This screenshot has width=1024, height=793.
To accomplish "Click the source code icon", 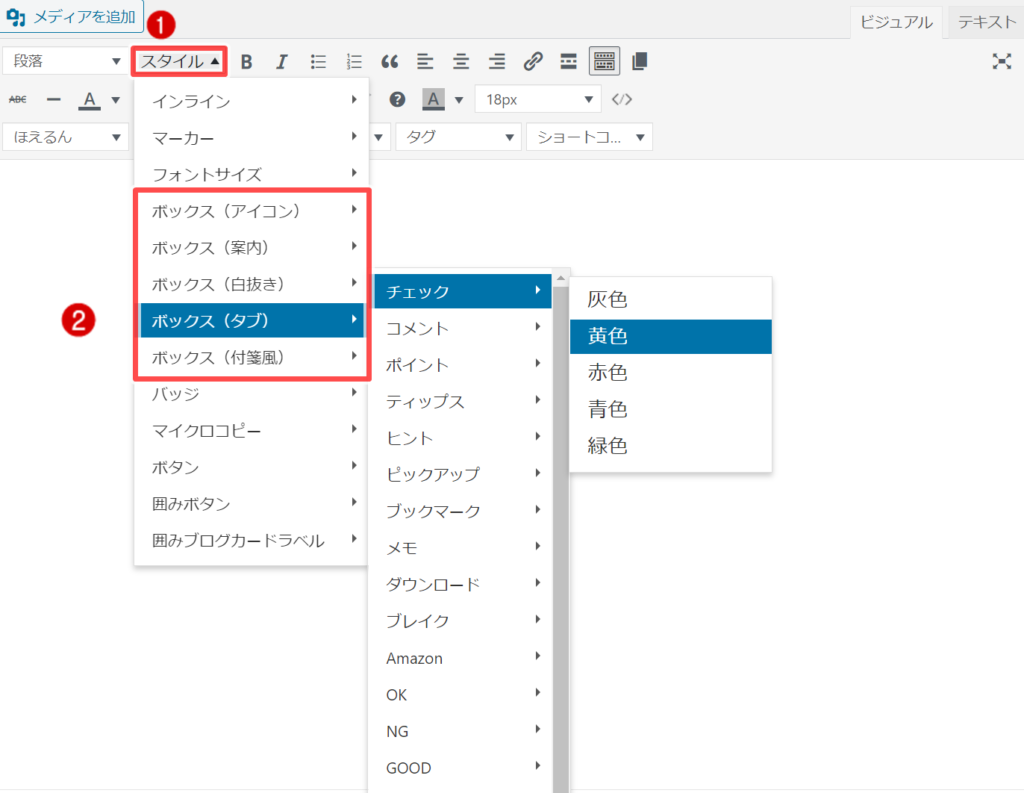I will click(x=622, y=99).
